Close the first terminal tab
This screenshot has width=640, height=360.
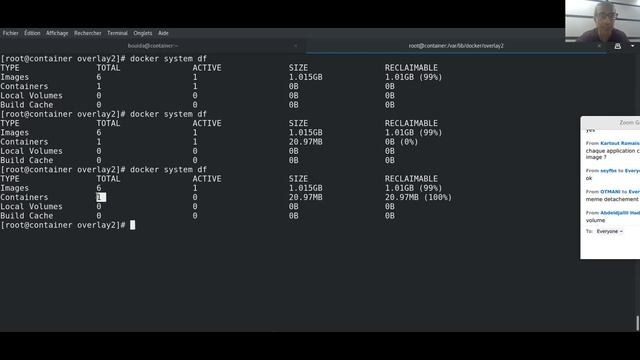point(296,46)
